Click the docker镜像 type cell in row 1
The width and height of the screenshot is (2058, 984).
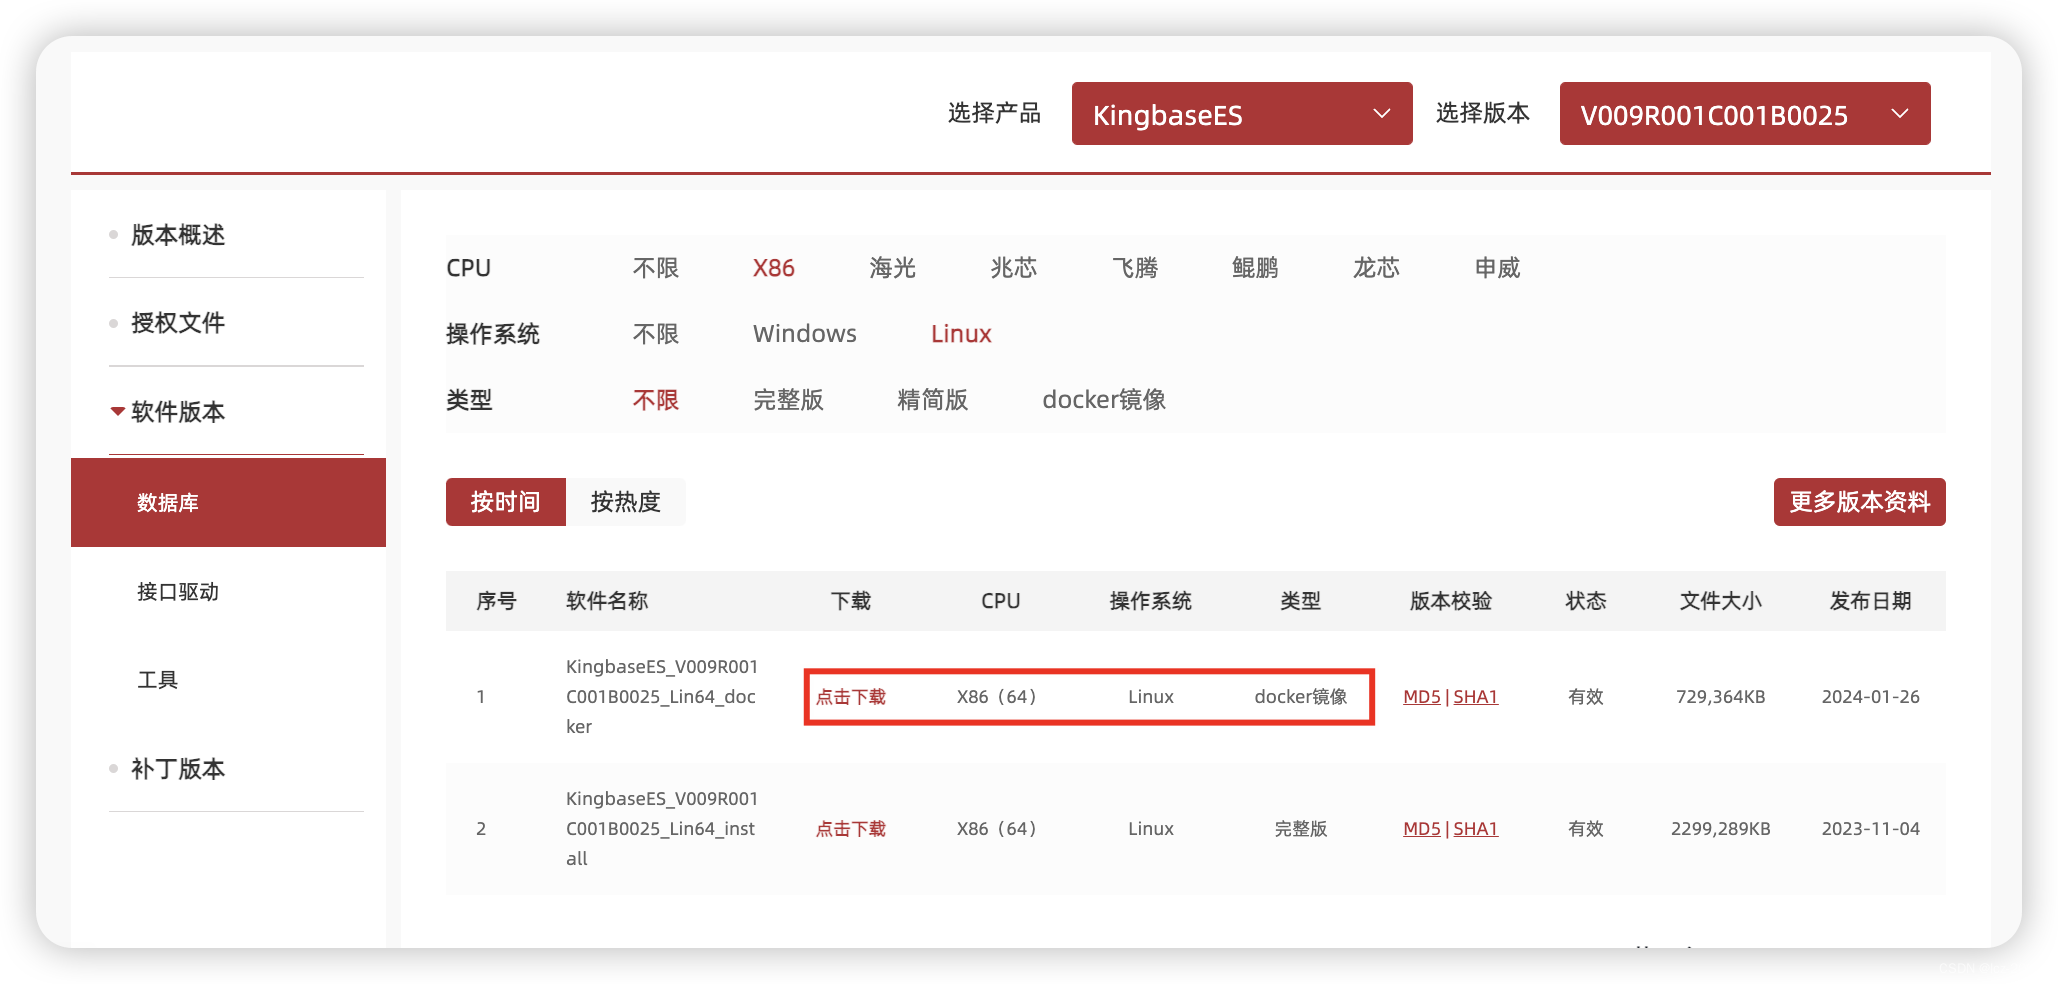click(x=1301, y=697)
